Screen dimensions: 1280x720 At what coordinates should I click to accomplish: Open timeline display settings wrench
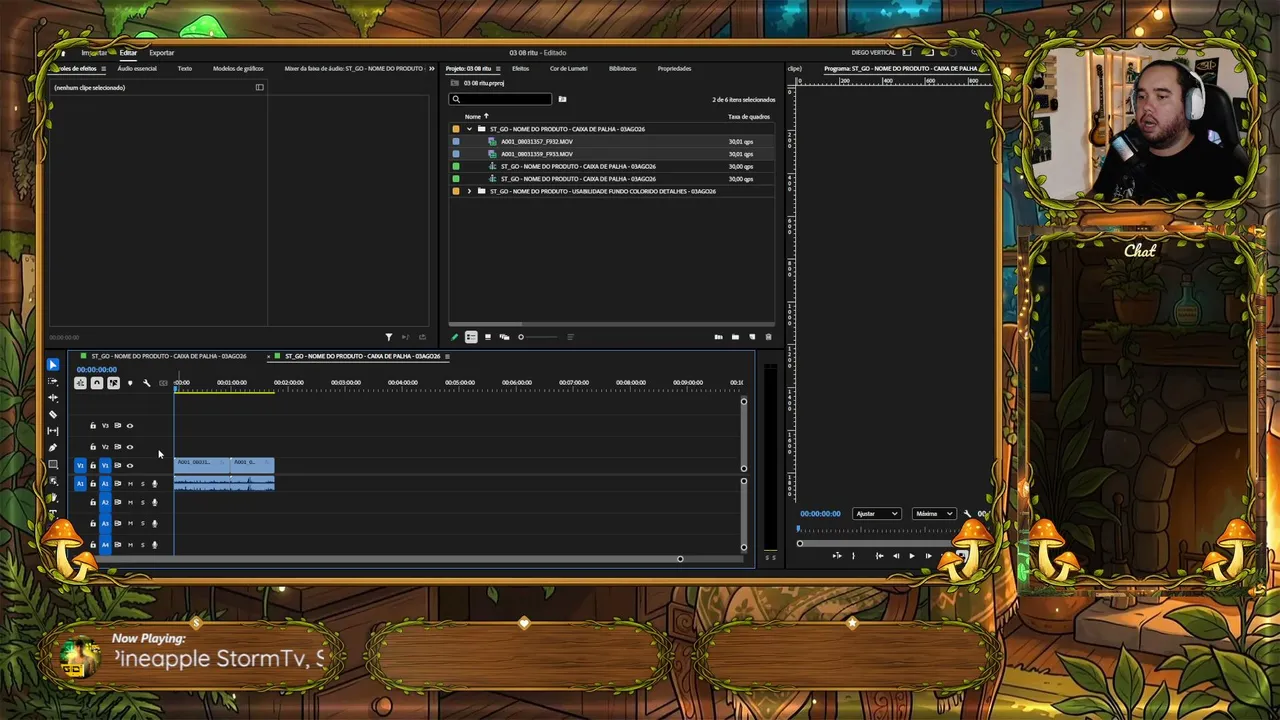tap(146, 383)
